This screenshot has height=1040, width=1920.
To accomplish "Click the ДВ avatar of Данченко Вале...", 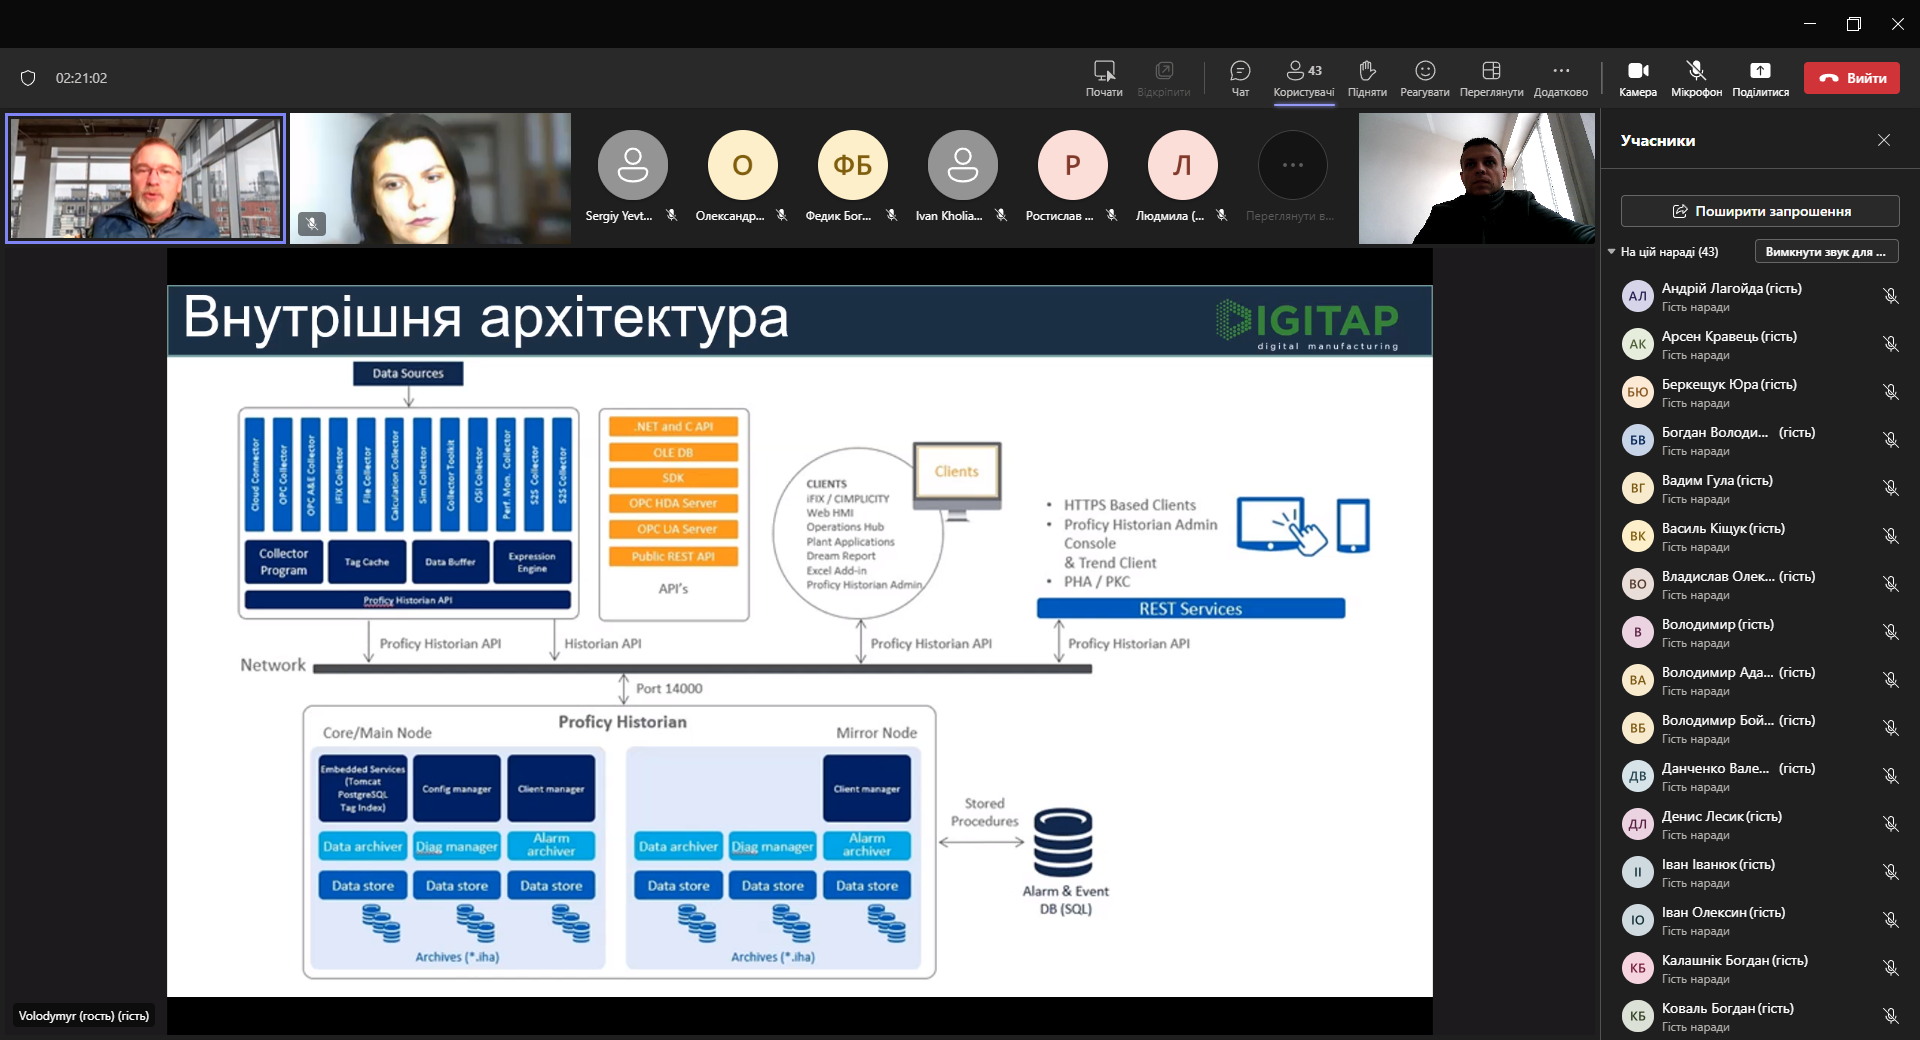I will click(1637, 776).
